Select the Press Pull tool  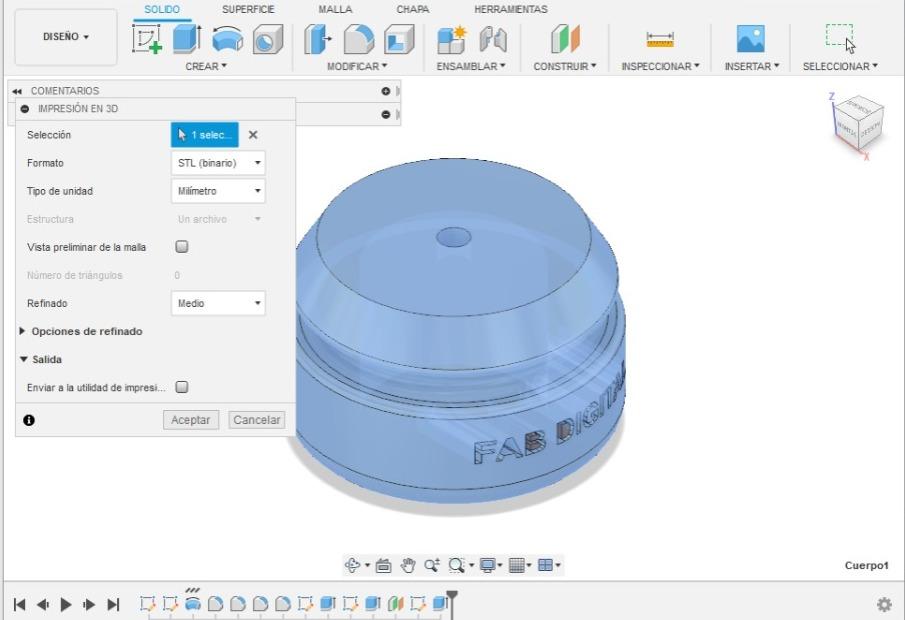point(318,39)
